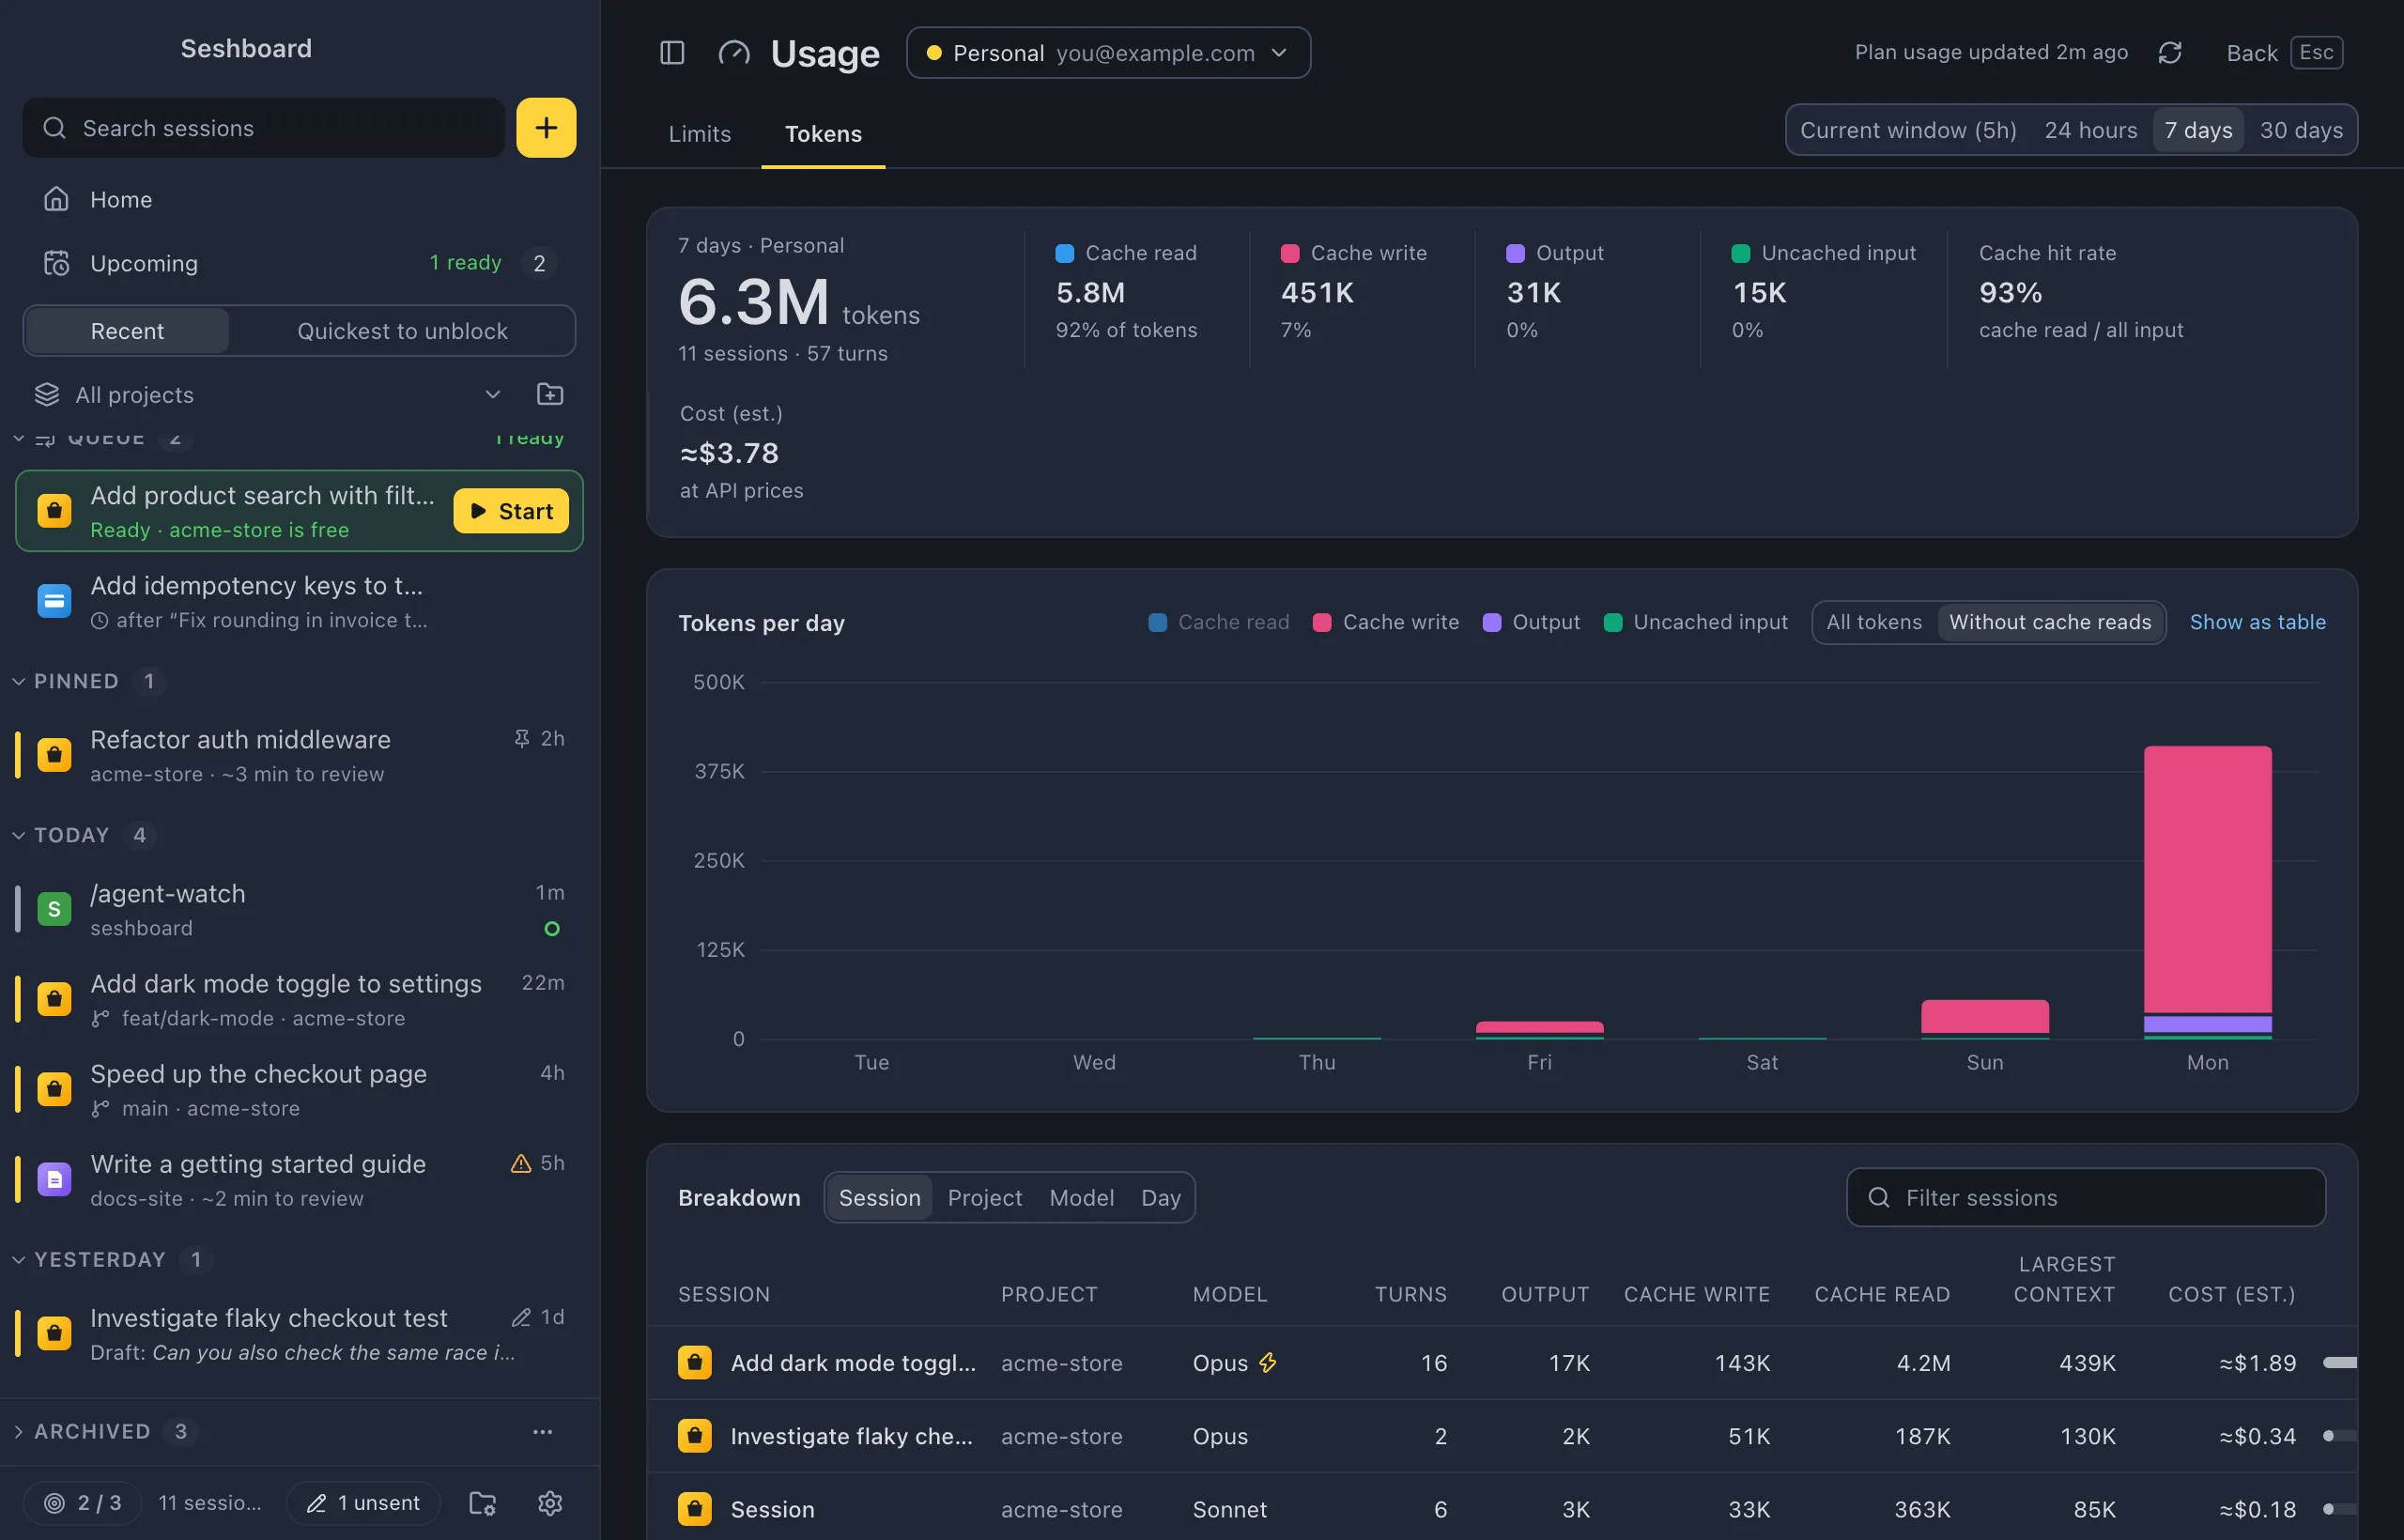
Task: Set time range to 30 days
Action: pyautogui.click(x=2301, y=130)
